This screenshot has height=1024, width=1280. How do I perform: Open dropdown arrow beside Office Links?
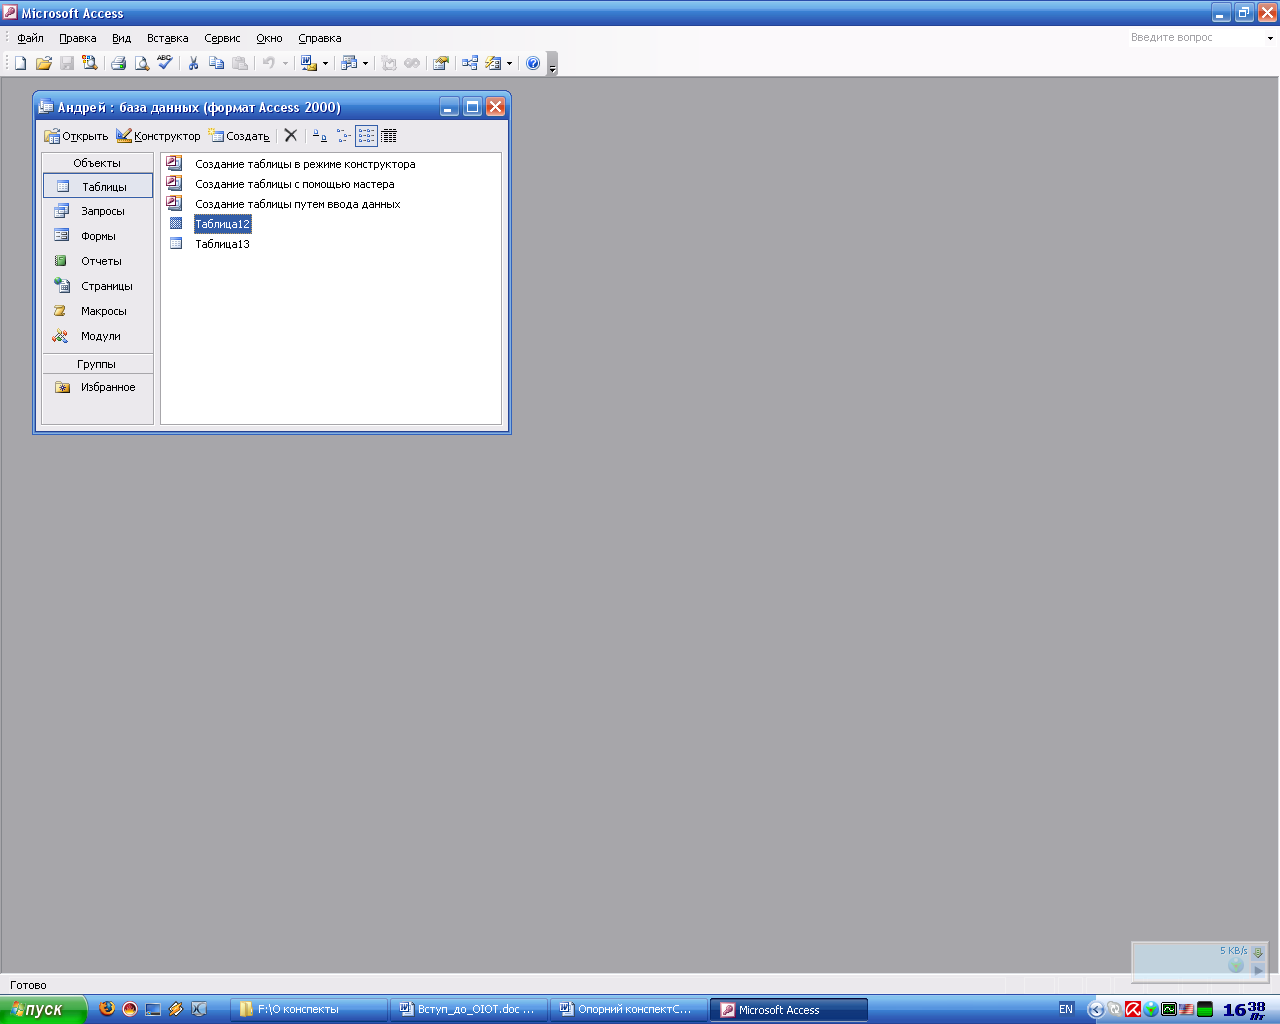point(325,63)
